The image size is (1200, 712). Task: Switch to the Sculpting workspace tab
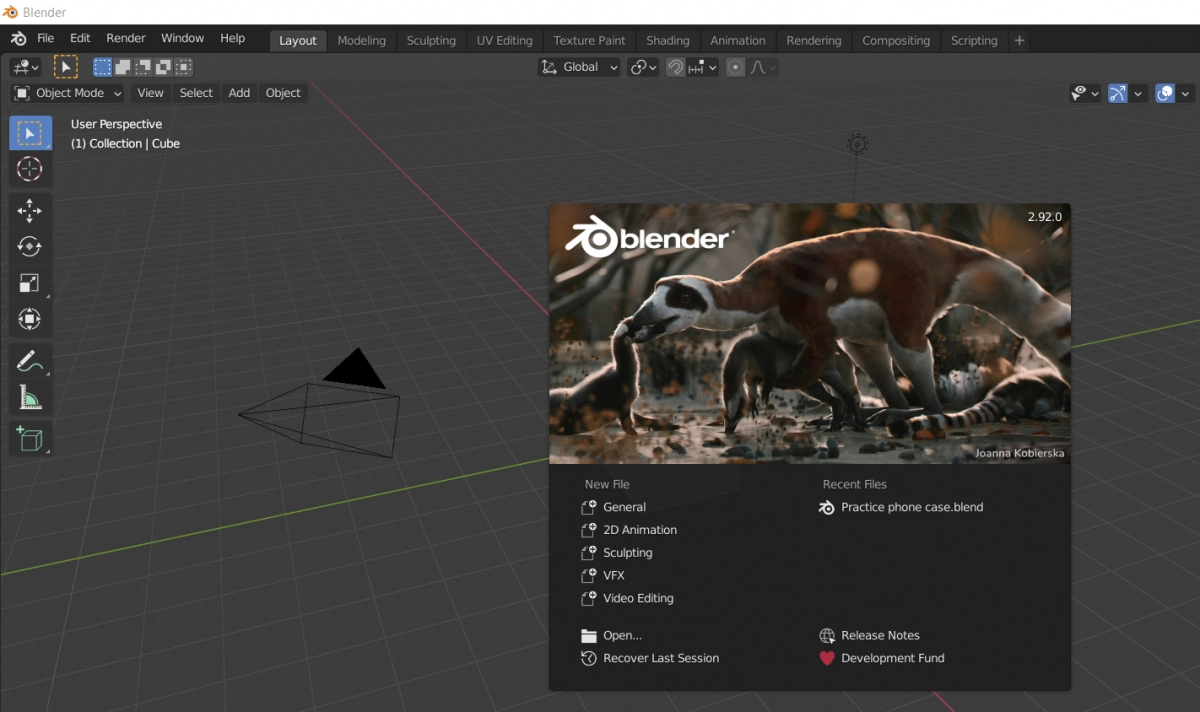431,40
